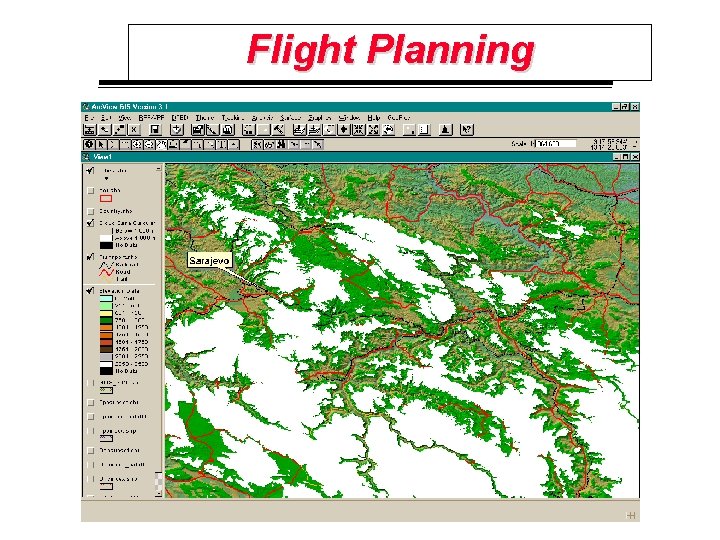Click the Save project floppy disk button
This screenshot has height=540, width=720.
coord(155,130)
